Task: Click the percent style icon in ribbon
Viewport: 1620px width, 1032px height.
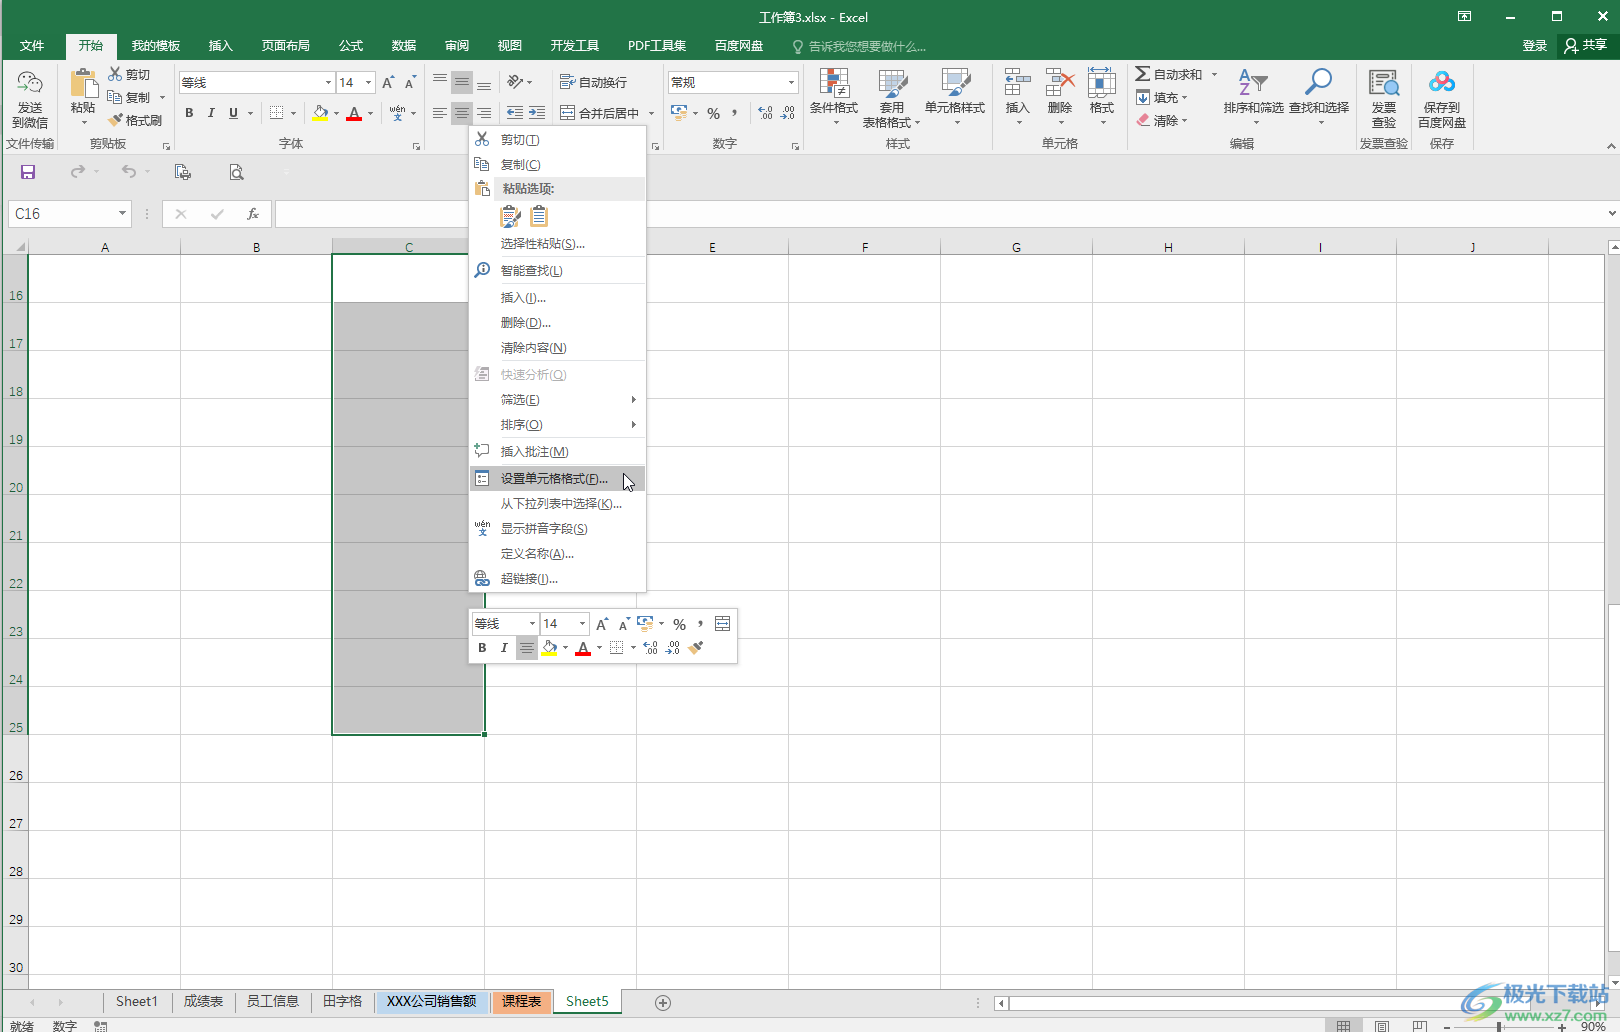Action: coord(713,113)
